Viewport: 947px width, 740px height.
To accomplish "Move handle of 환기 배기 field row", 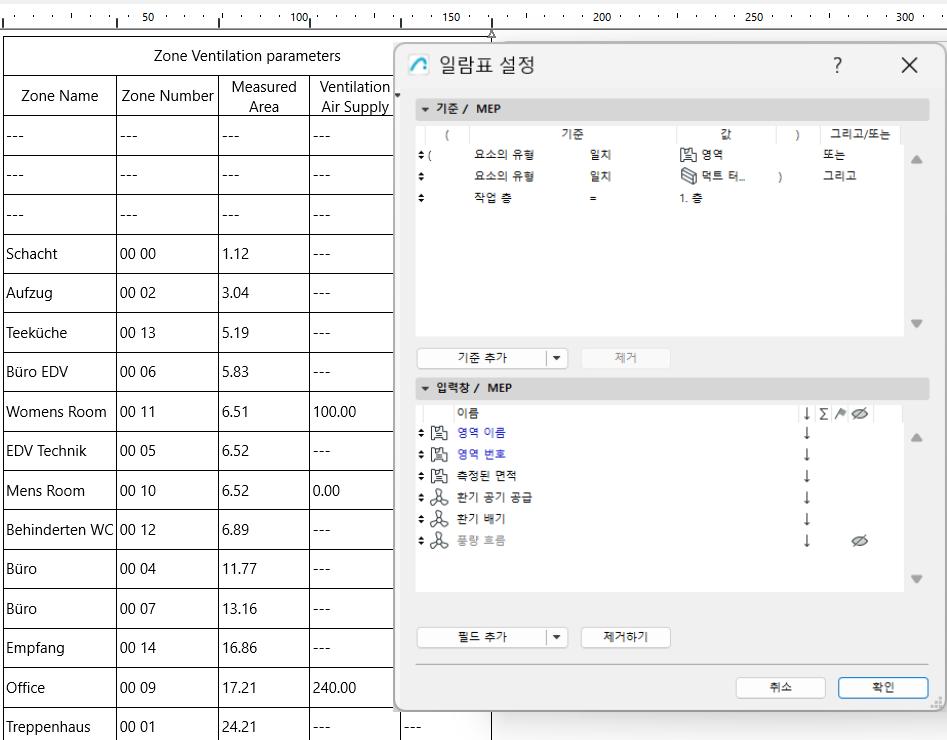I will point(421,520).
